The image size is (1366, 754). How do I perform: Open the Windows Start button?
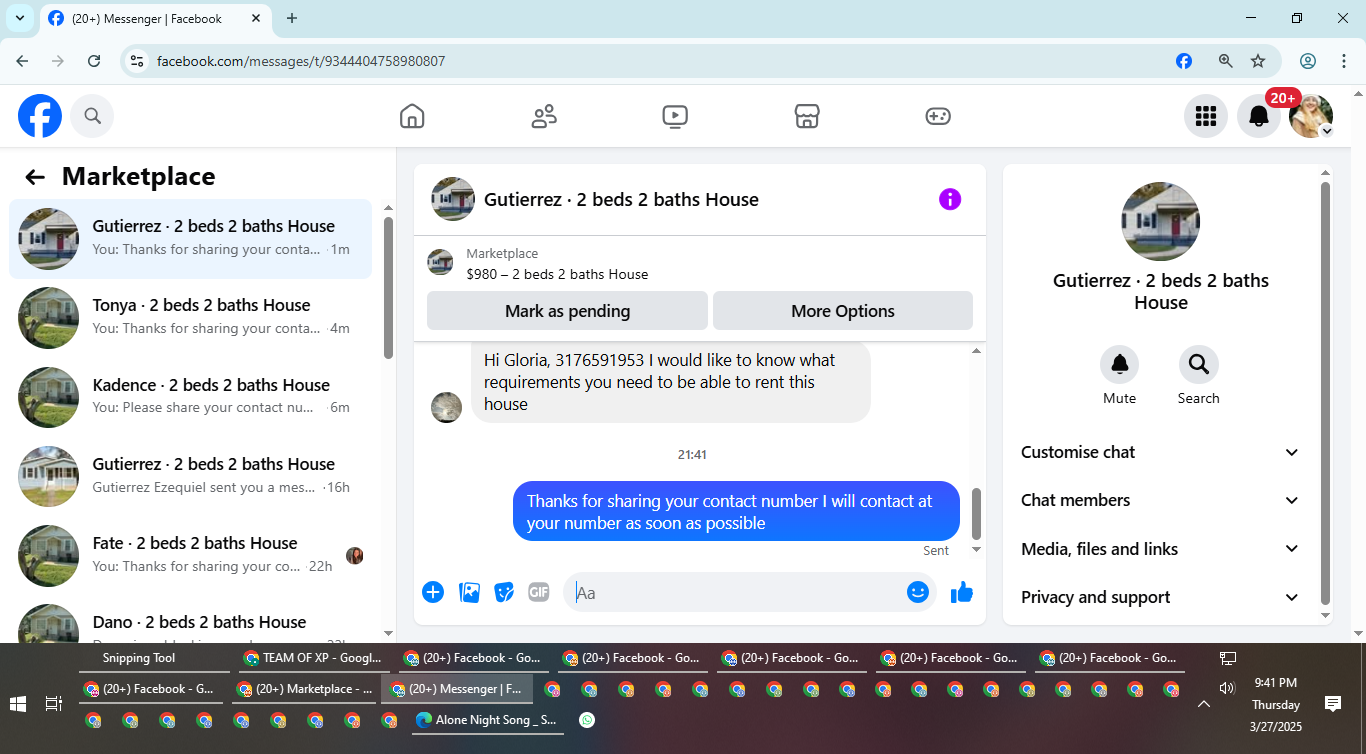pyautogui.click(x=18, y=704)
